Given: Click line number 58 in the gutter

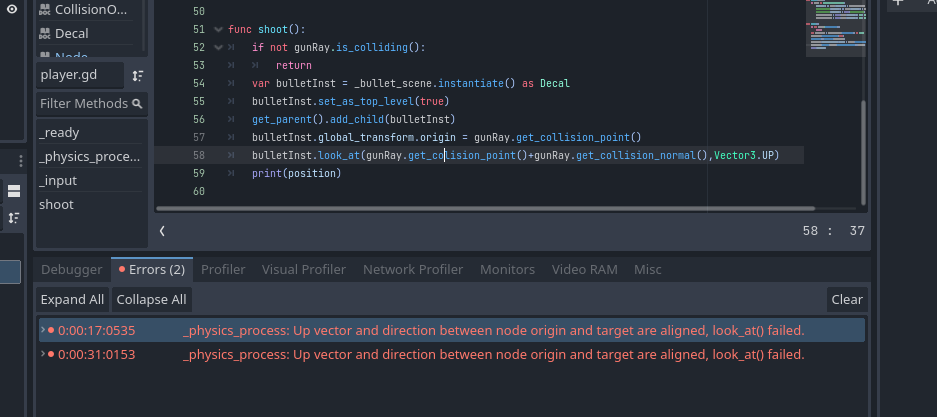Looking at the screenshot, I should 199,155.
